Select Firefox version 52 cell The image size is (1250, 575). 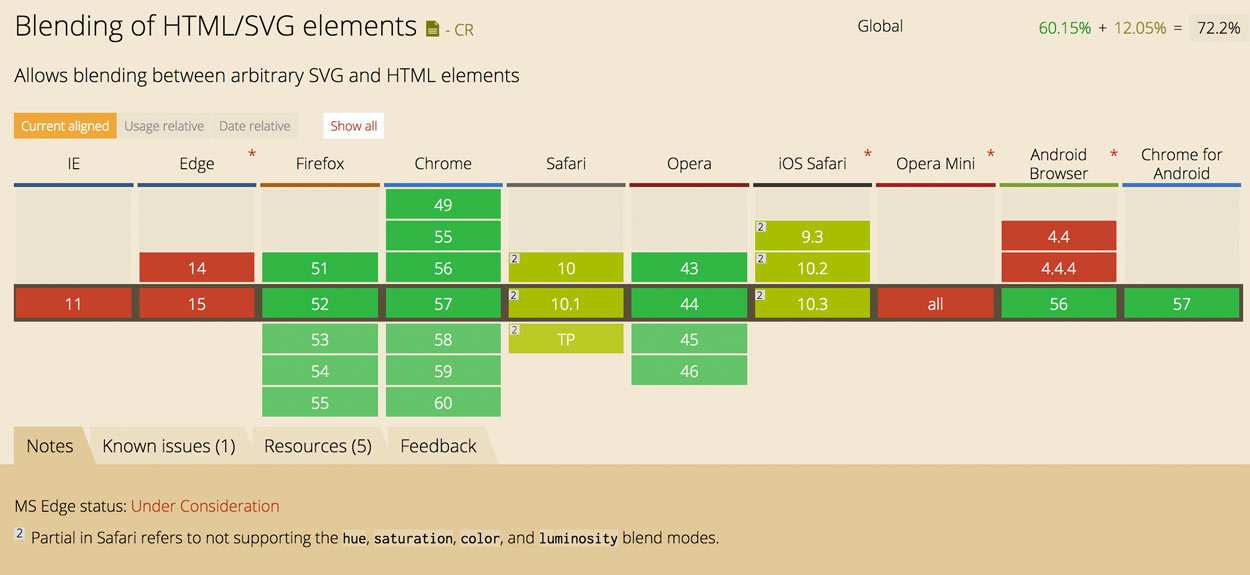(x=320, y=304)
